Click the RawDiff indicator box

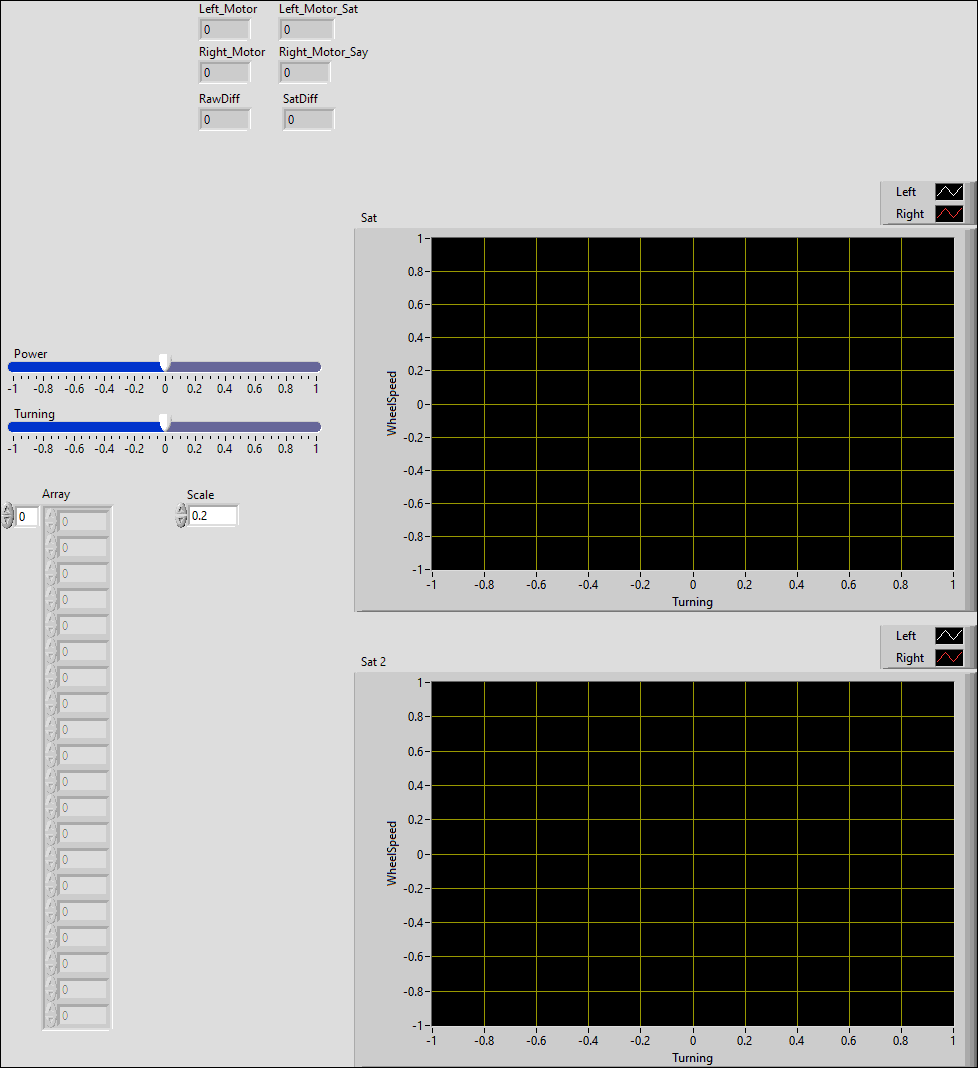[x=224, y=120]
